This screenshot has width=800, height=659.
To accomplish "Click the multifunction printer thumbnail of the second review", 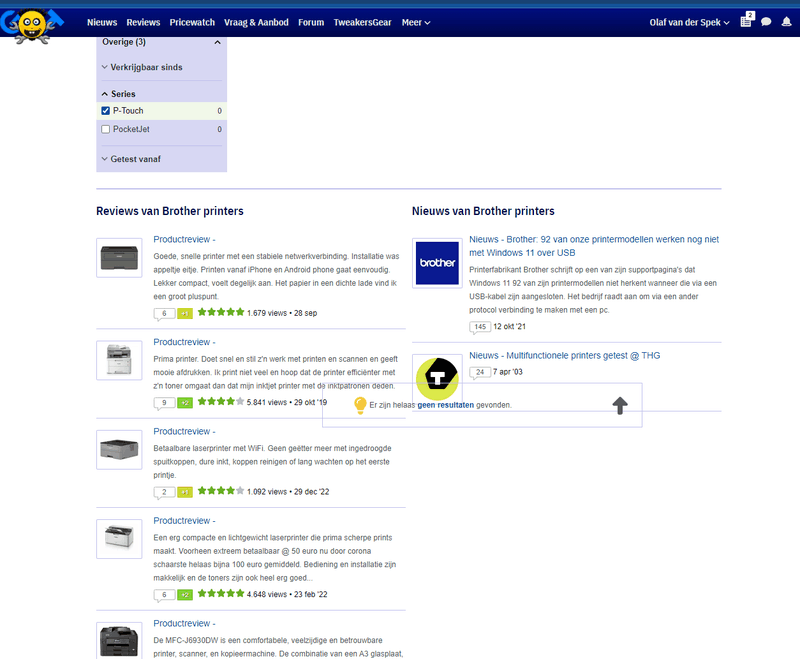I will point(119,360).
